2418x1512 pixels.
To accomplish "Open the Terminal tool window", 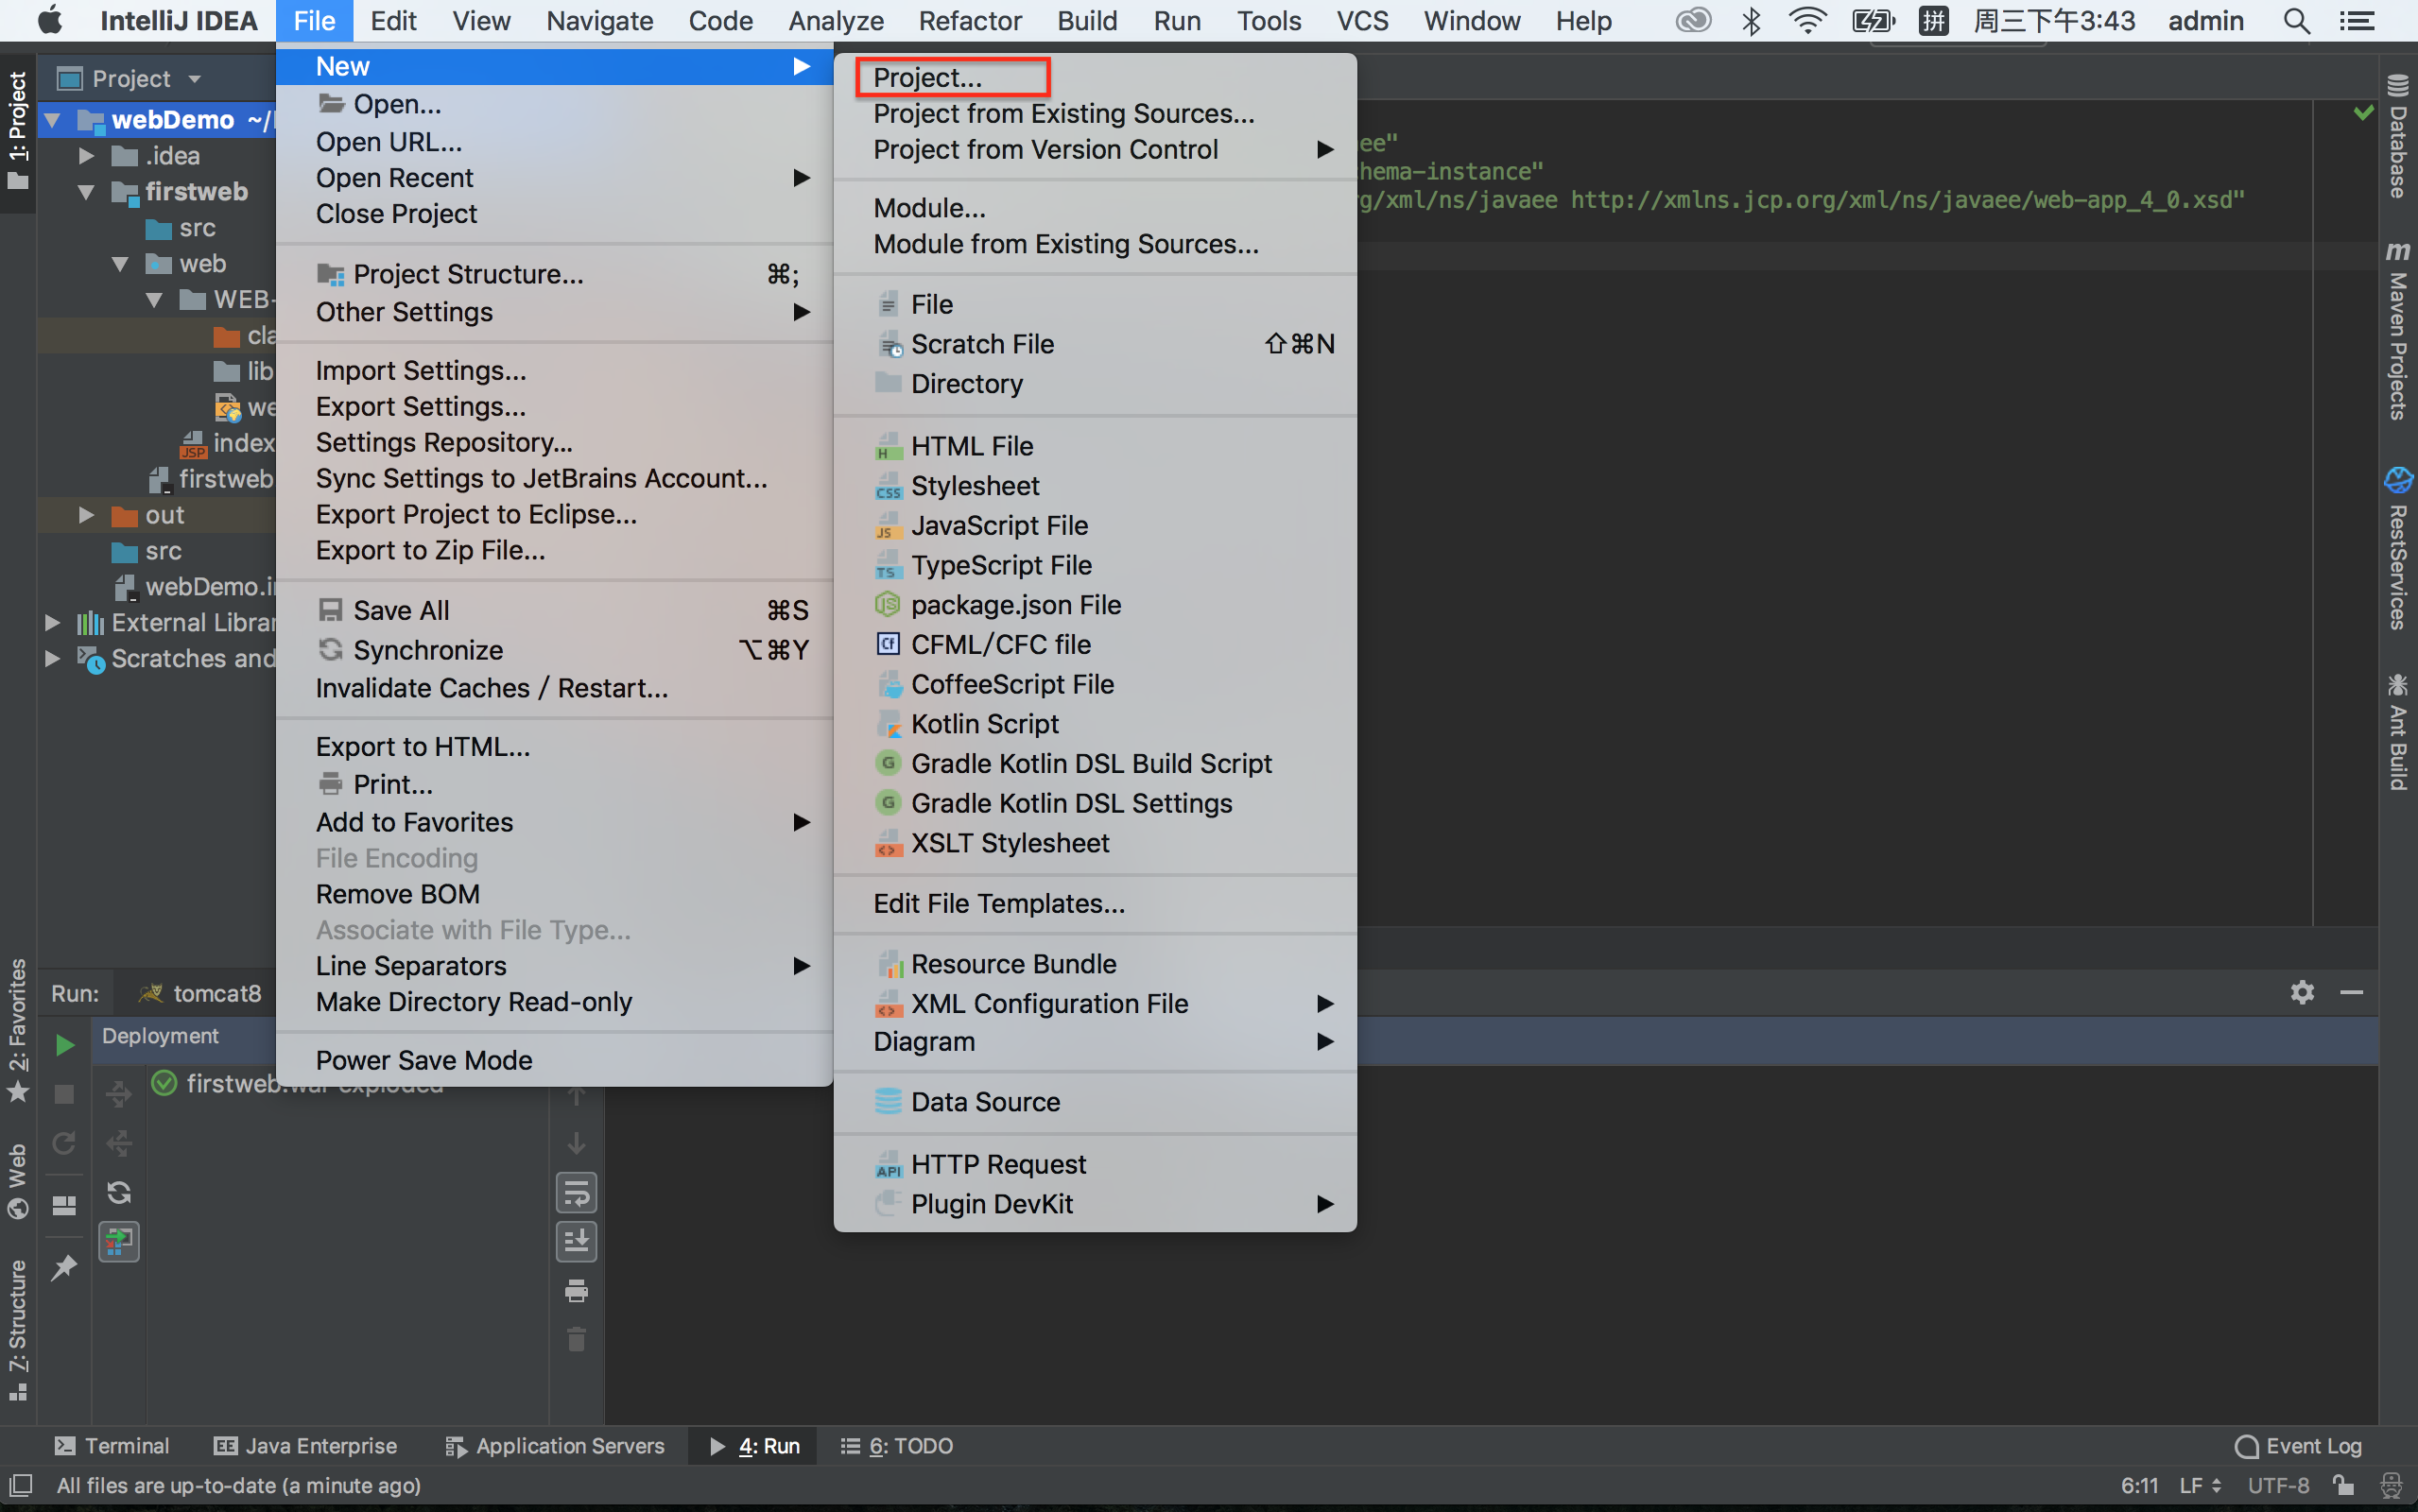I will coord(111,1446).
